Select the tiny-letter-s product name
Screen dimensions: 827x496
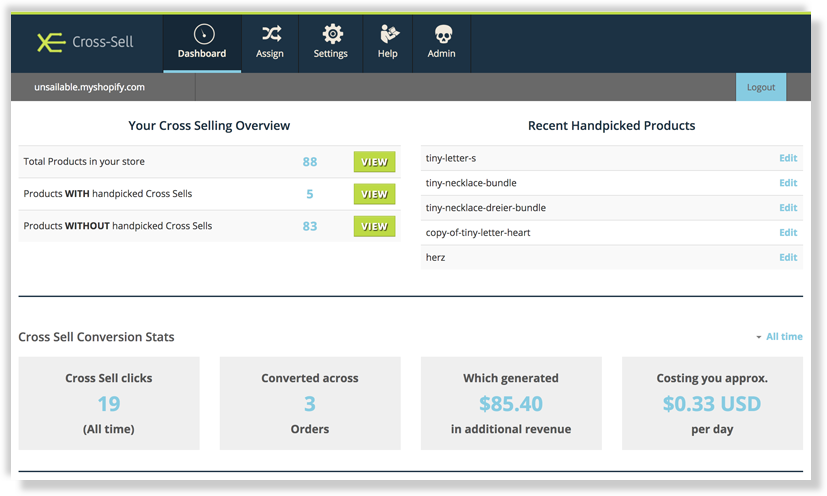(x=451, y=158)
